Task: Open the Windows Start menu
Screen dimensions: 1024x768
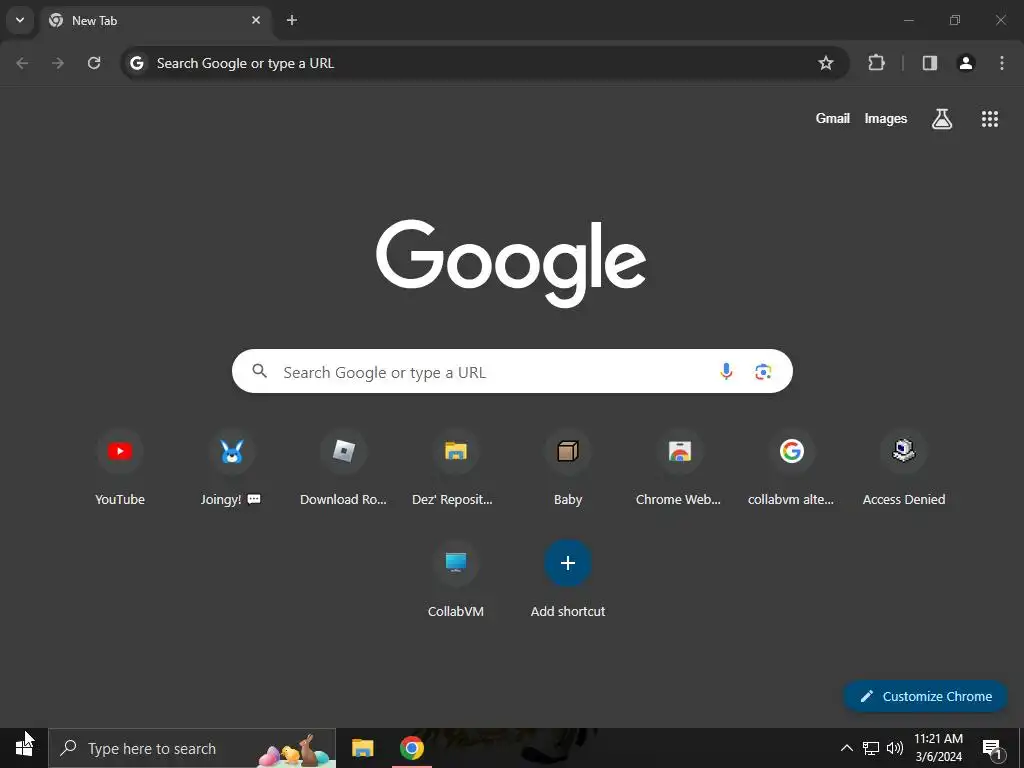Action: (x=24, y=748)
